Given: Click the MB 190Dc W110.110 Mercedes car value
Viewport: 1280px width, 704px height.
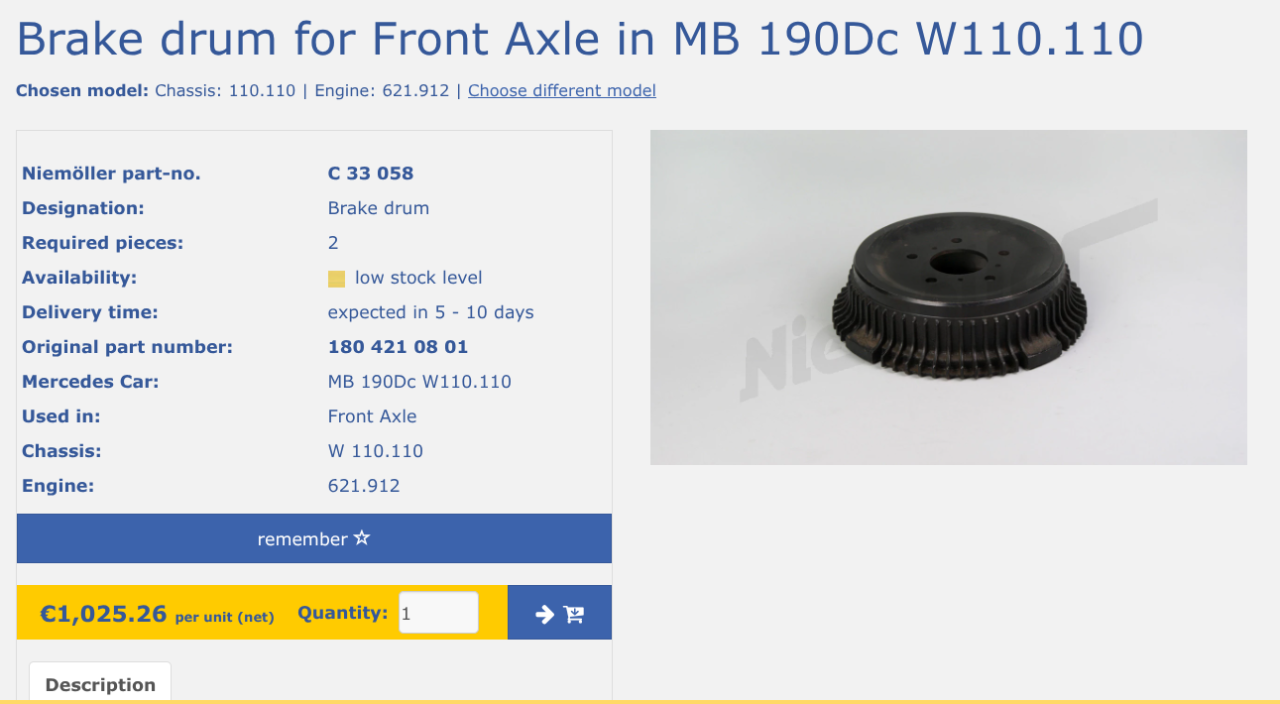Looking at the screenshot, I should coord(420,382).
